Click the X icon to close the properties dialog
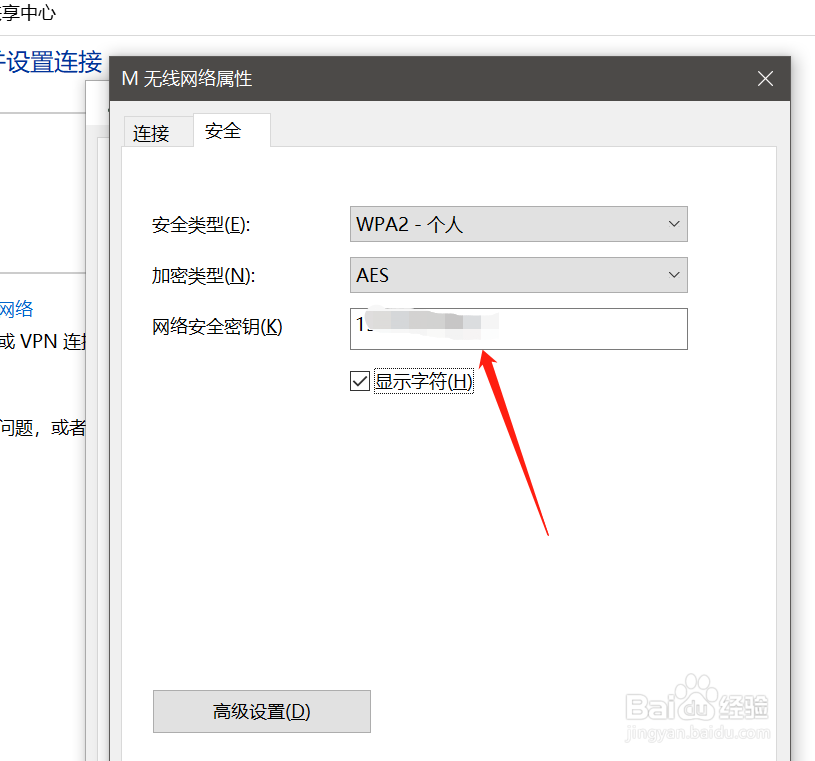Image resolution: width=815 pixels, height=761 pixels. coord(765,78)
